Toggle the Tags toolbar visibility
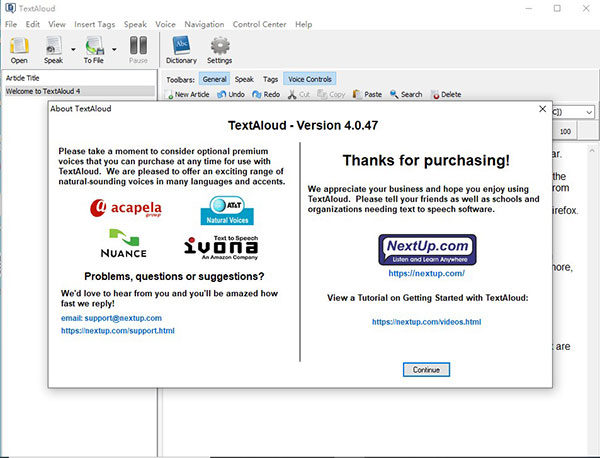This screenshot has width=600, height=458. [x=270, y=79]
